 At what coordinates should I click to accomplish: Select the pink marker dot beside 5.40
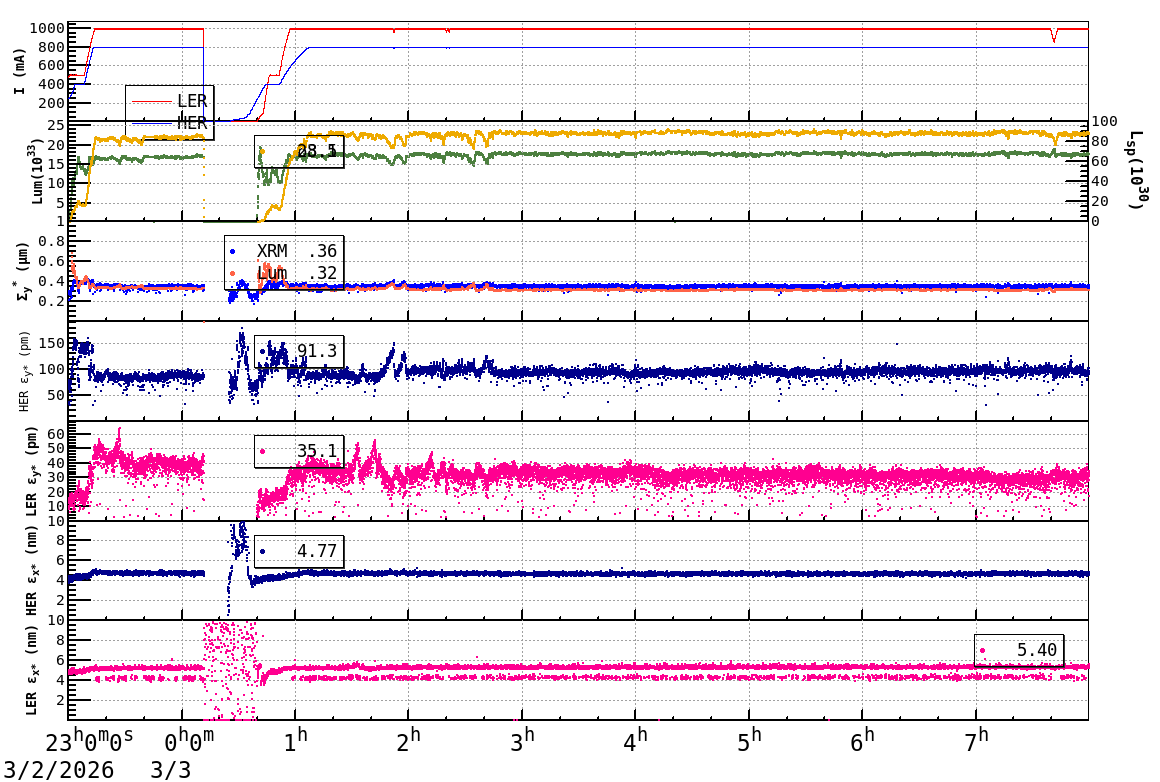(x=982, y=651)
